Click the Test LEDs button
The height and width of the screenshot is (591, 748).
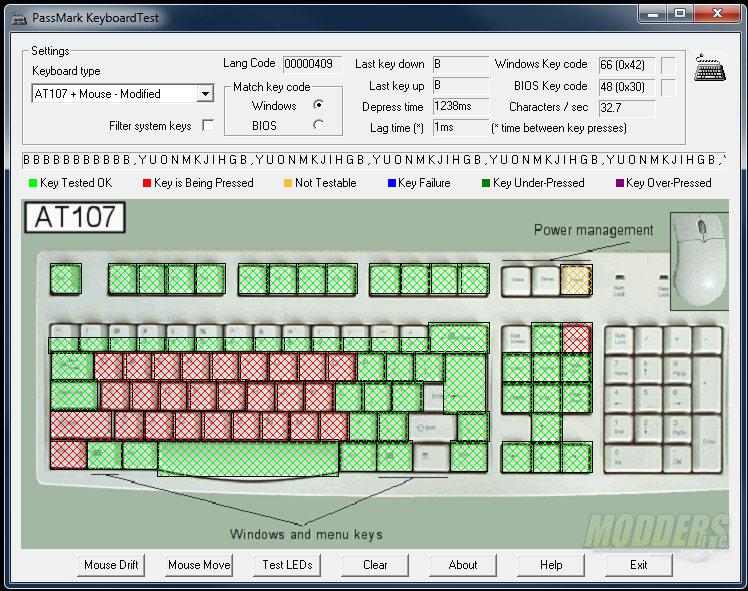[287, 565]
